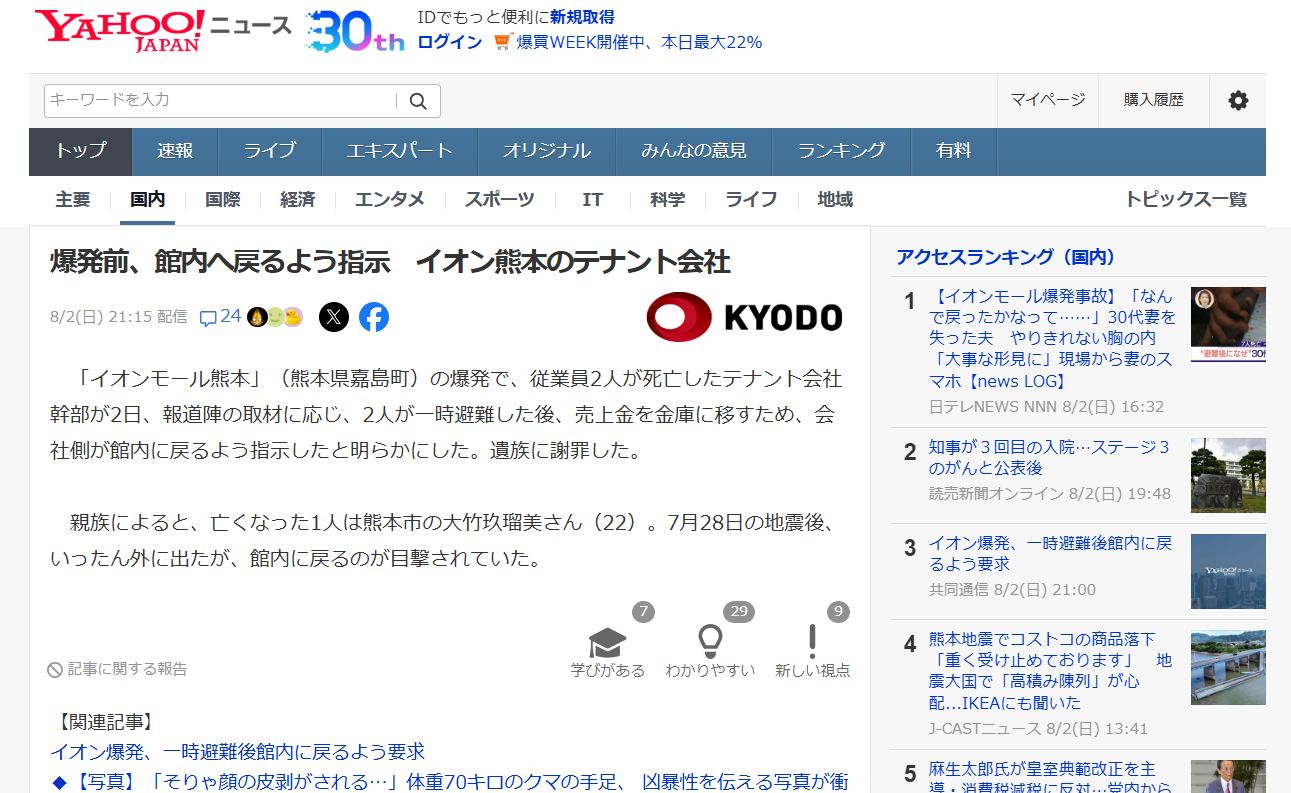Share the article on Facebook
The height and width of the screenshot is (793, 1291).
374,317
